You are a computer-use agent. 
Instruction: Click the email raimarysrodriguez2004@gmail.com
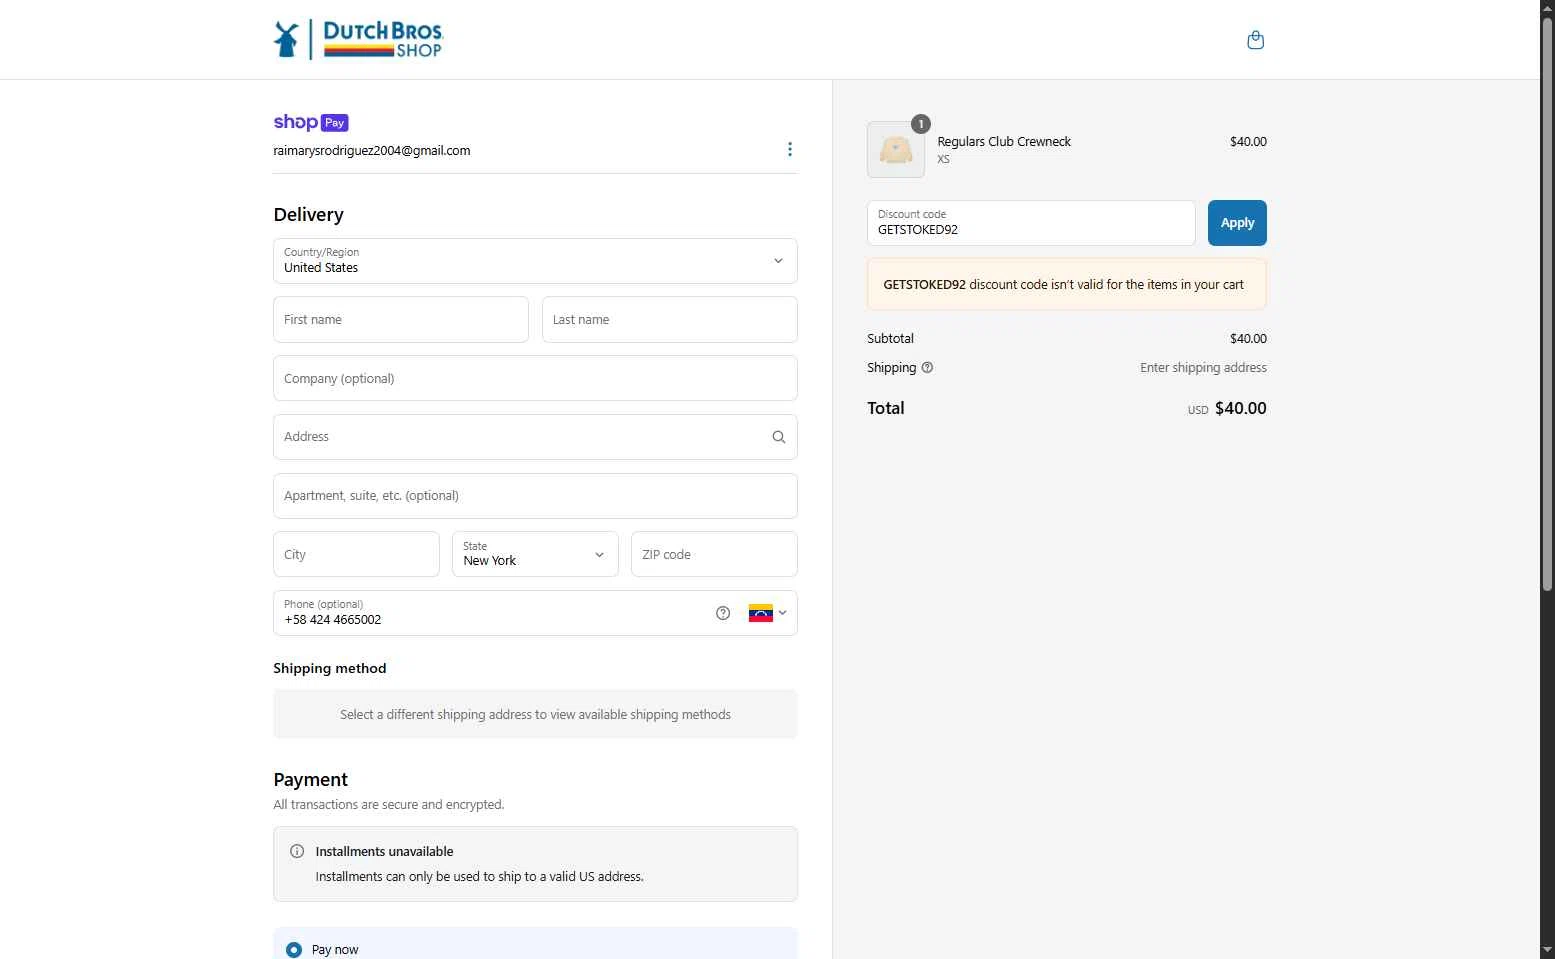(372, 151)
